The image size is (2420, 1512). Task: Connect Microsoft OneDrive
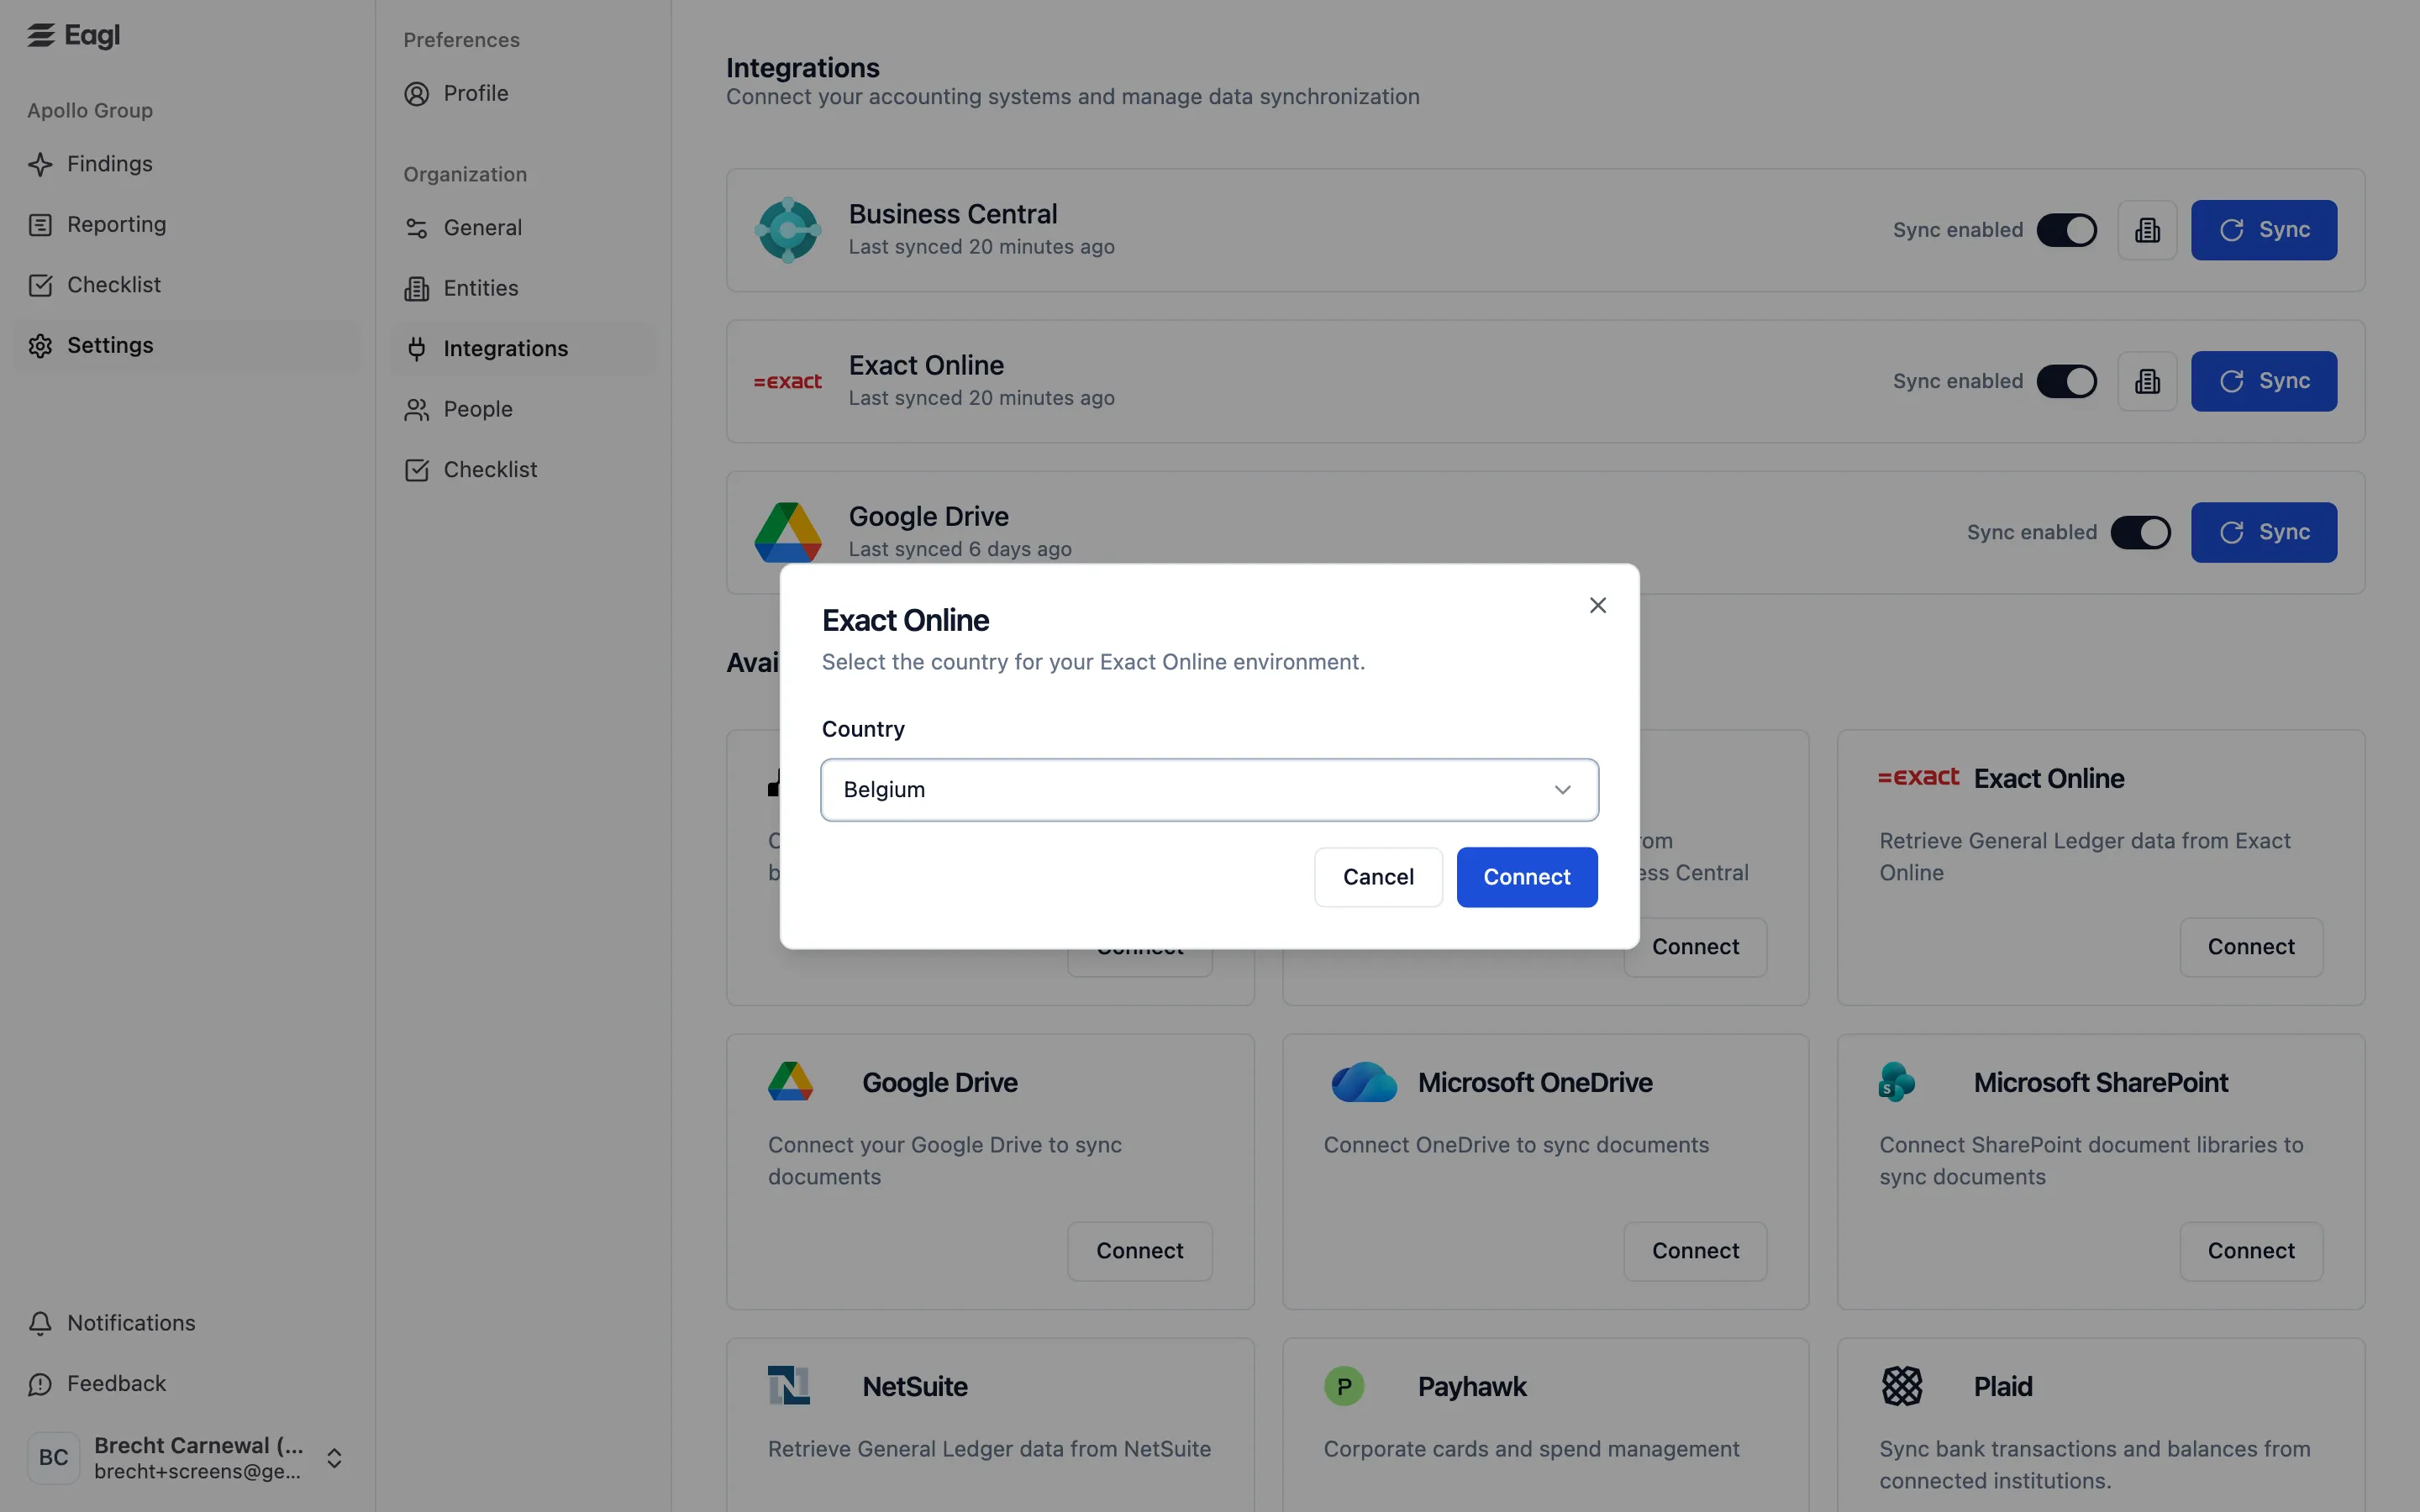tap(1695, 1251)
